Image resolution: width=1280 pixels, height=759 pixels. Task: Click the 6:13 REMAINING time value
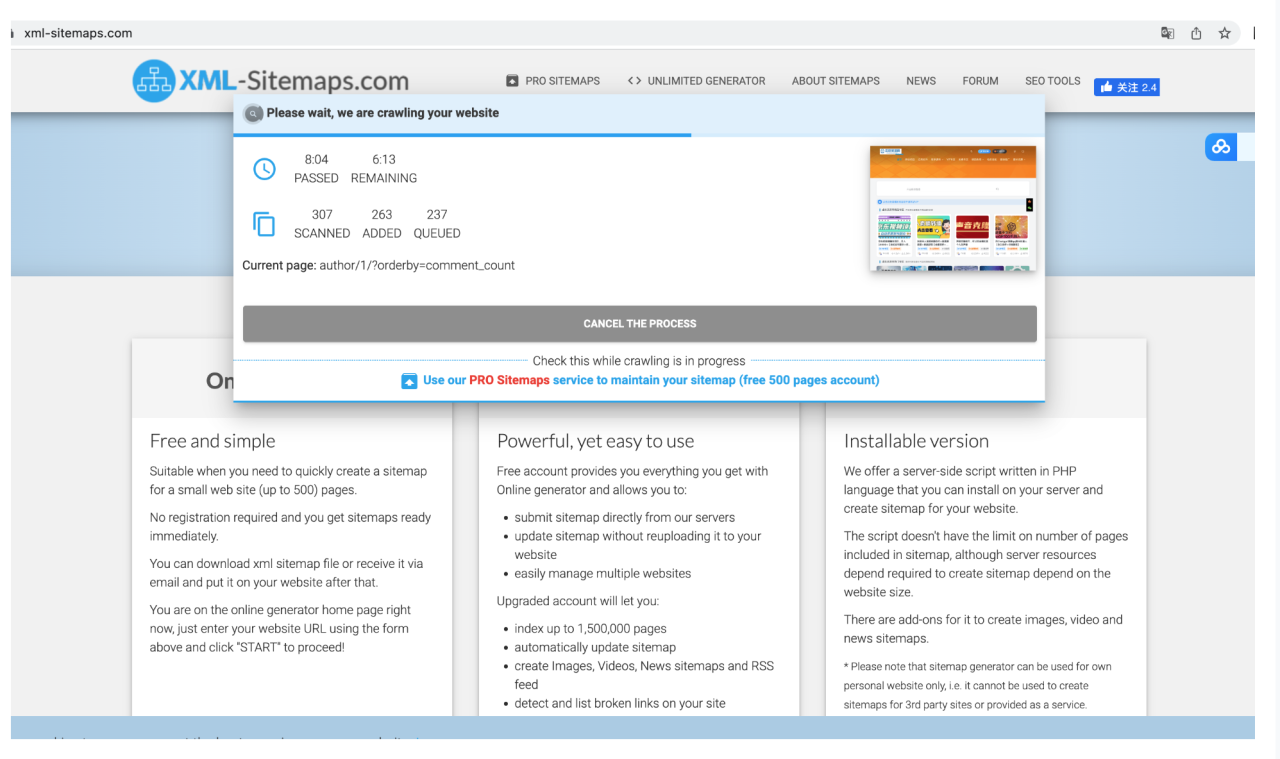[x=384, y=159]
